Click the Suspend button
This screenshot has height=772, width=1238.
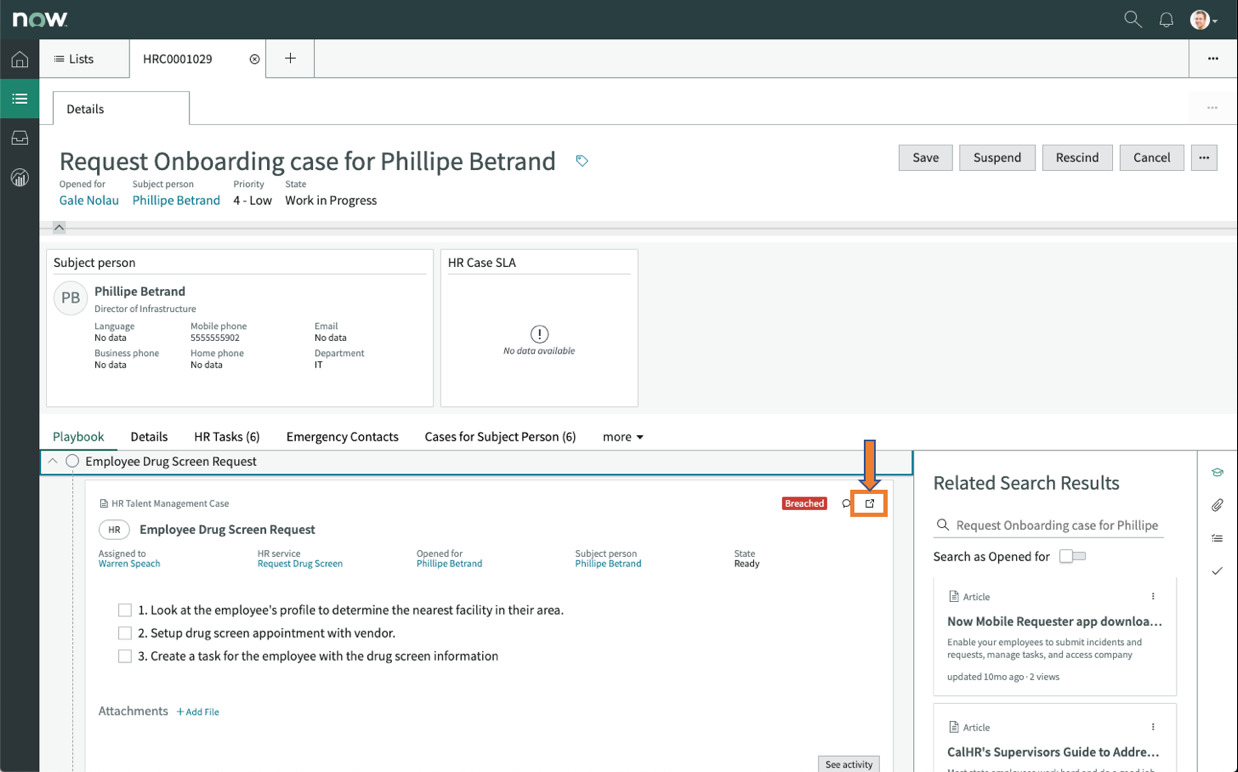(997, 157)
